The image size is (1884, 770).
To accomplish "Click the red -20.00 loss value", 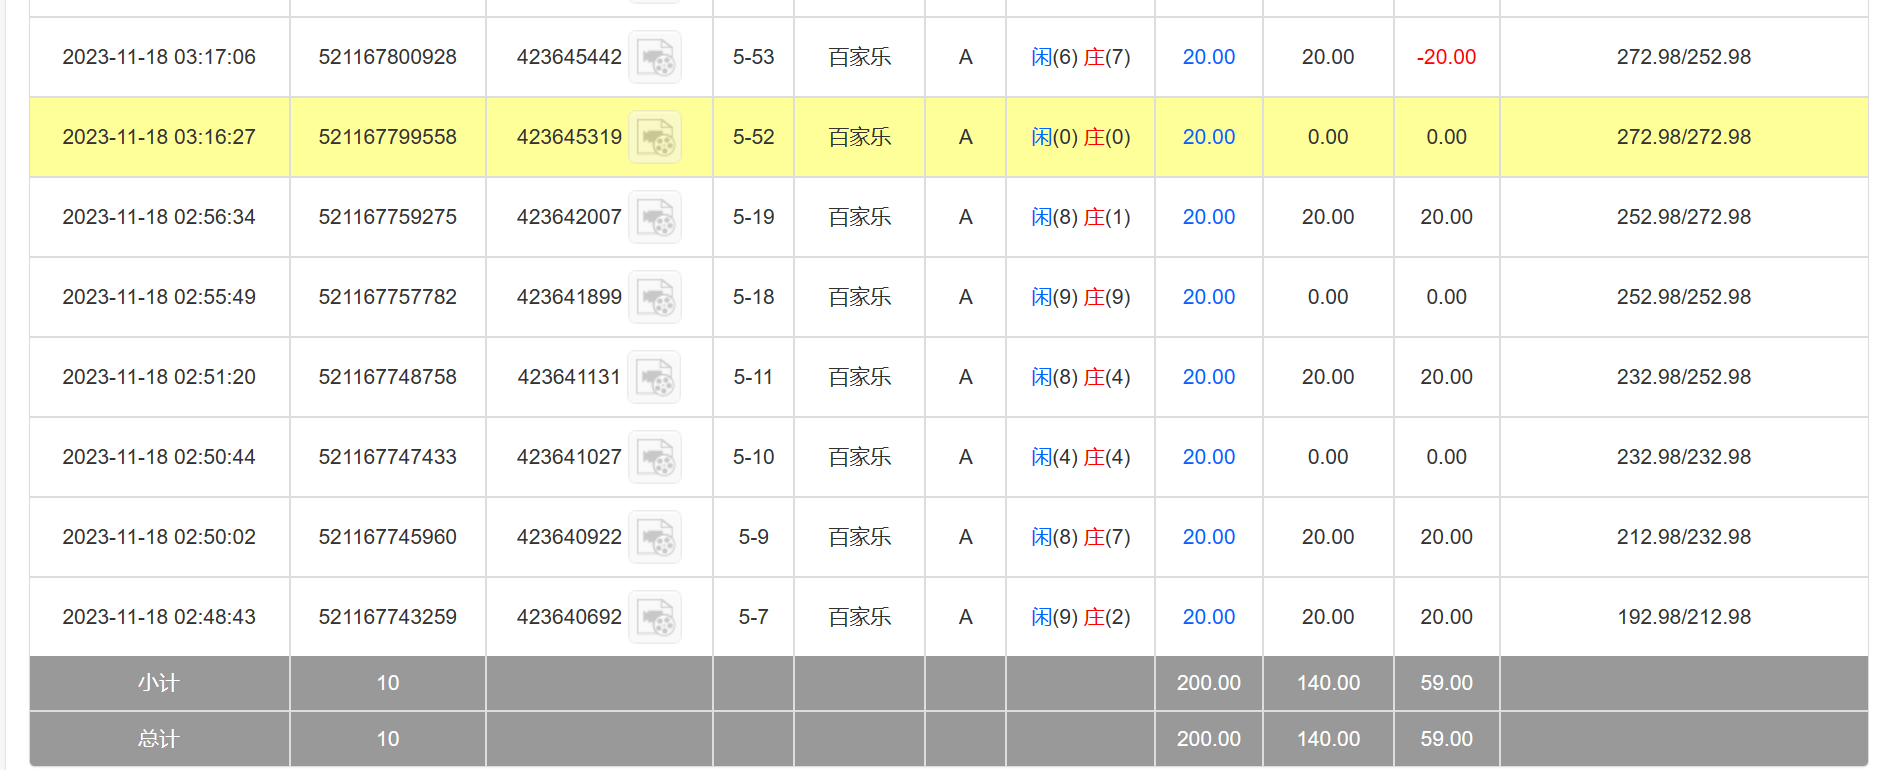I will [1446, 57].
